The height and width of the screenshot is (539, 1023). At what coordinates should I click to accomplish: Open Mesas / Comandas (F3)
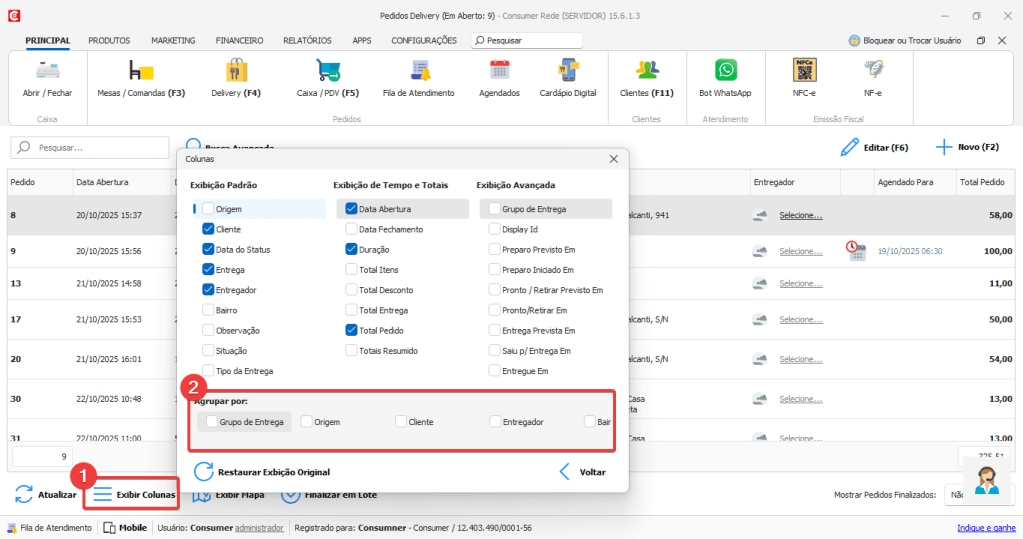click(141, 71)
